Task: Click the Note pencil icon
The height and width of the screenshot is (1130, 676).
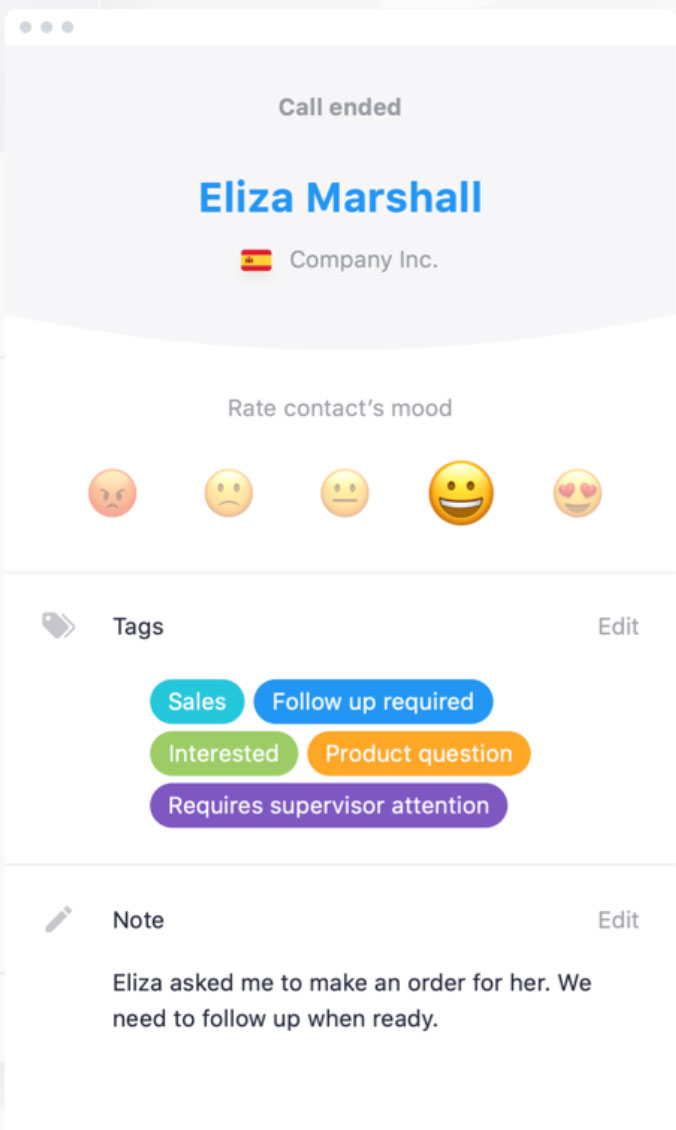Action: coord(58,920)
